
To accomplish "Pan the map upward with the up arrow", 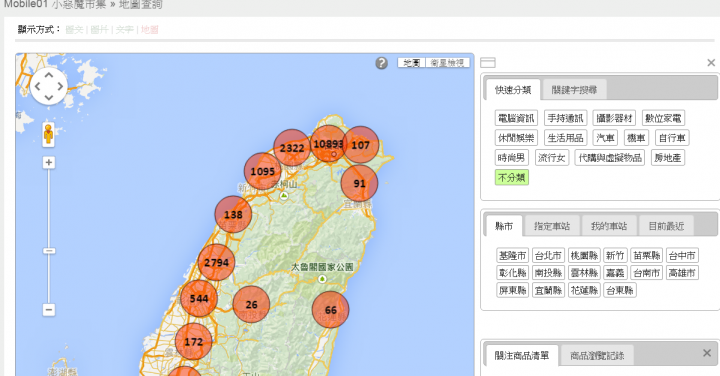I will 49,74.
